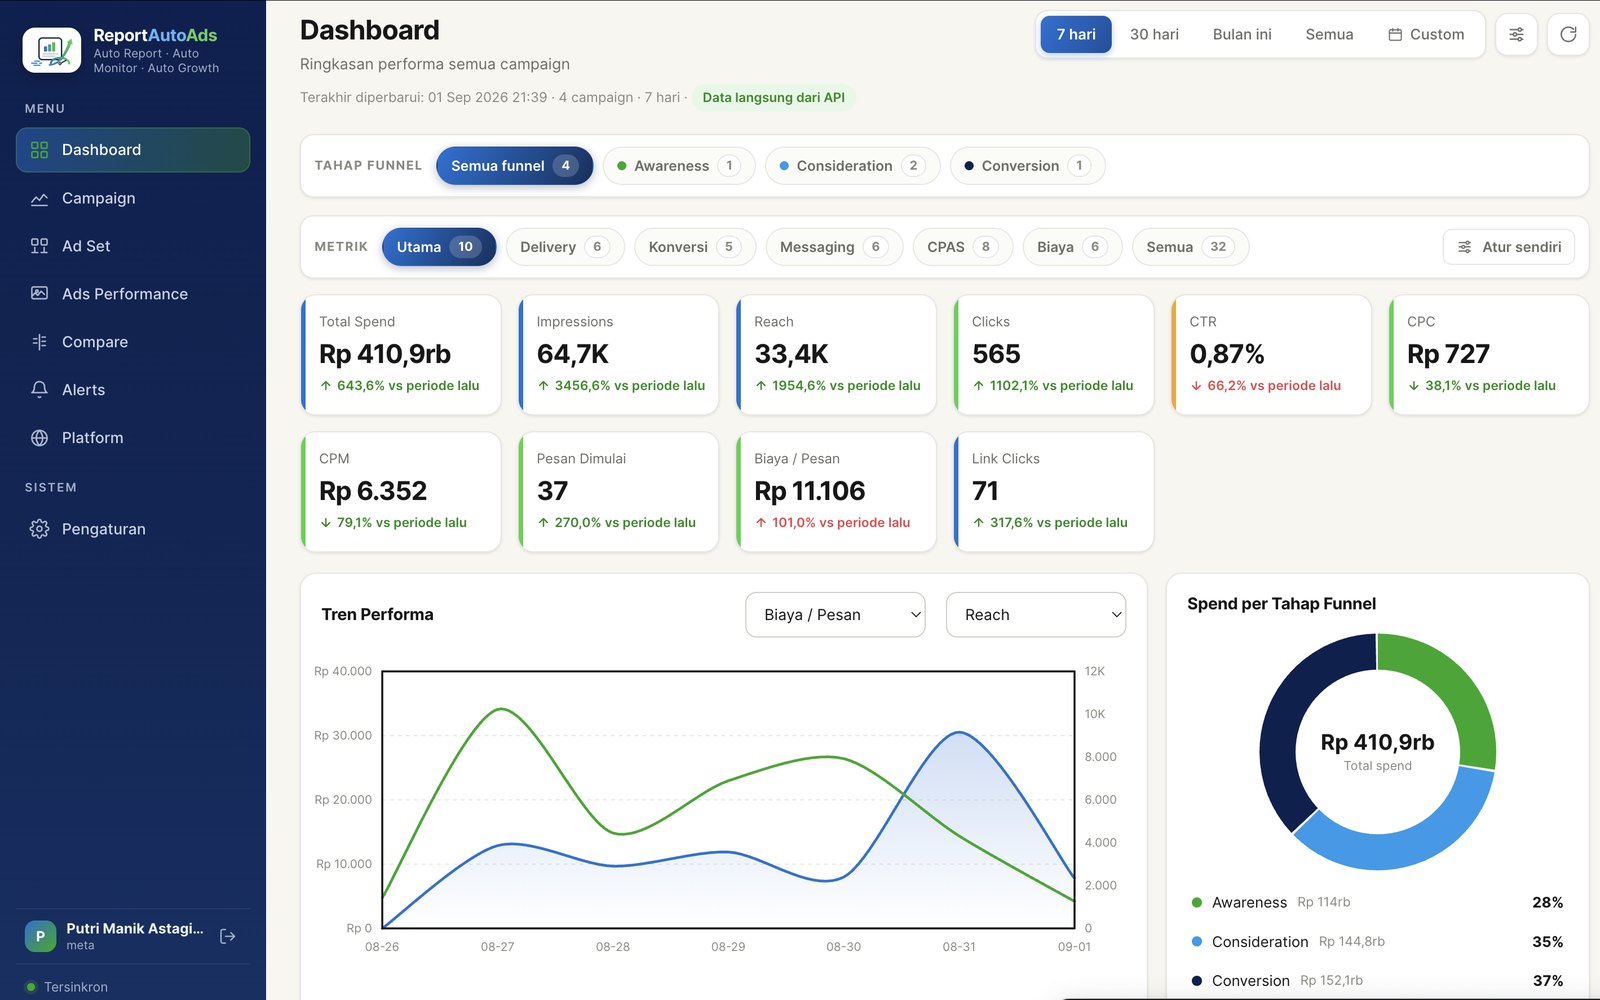This screenshot has height=1000, width=1600.
Task: Switch to the Semua date range
Action: (1329, 34)
